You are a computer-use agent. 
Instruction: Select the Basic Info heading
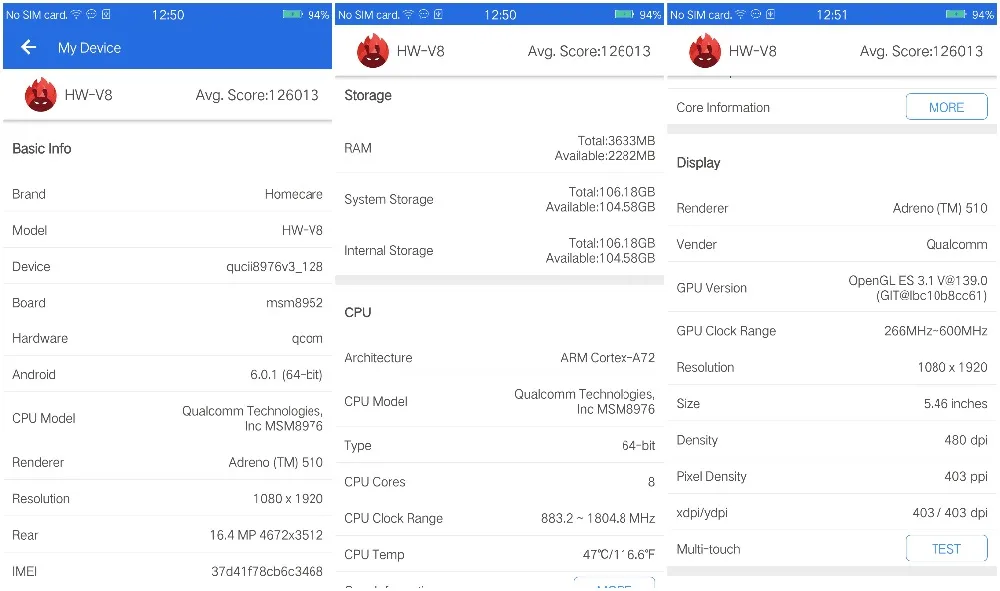point(41,149)
